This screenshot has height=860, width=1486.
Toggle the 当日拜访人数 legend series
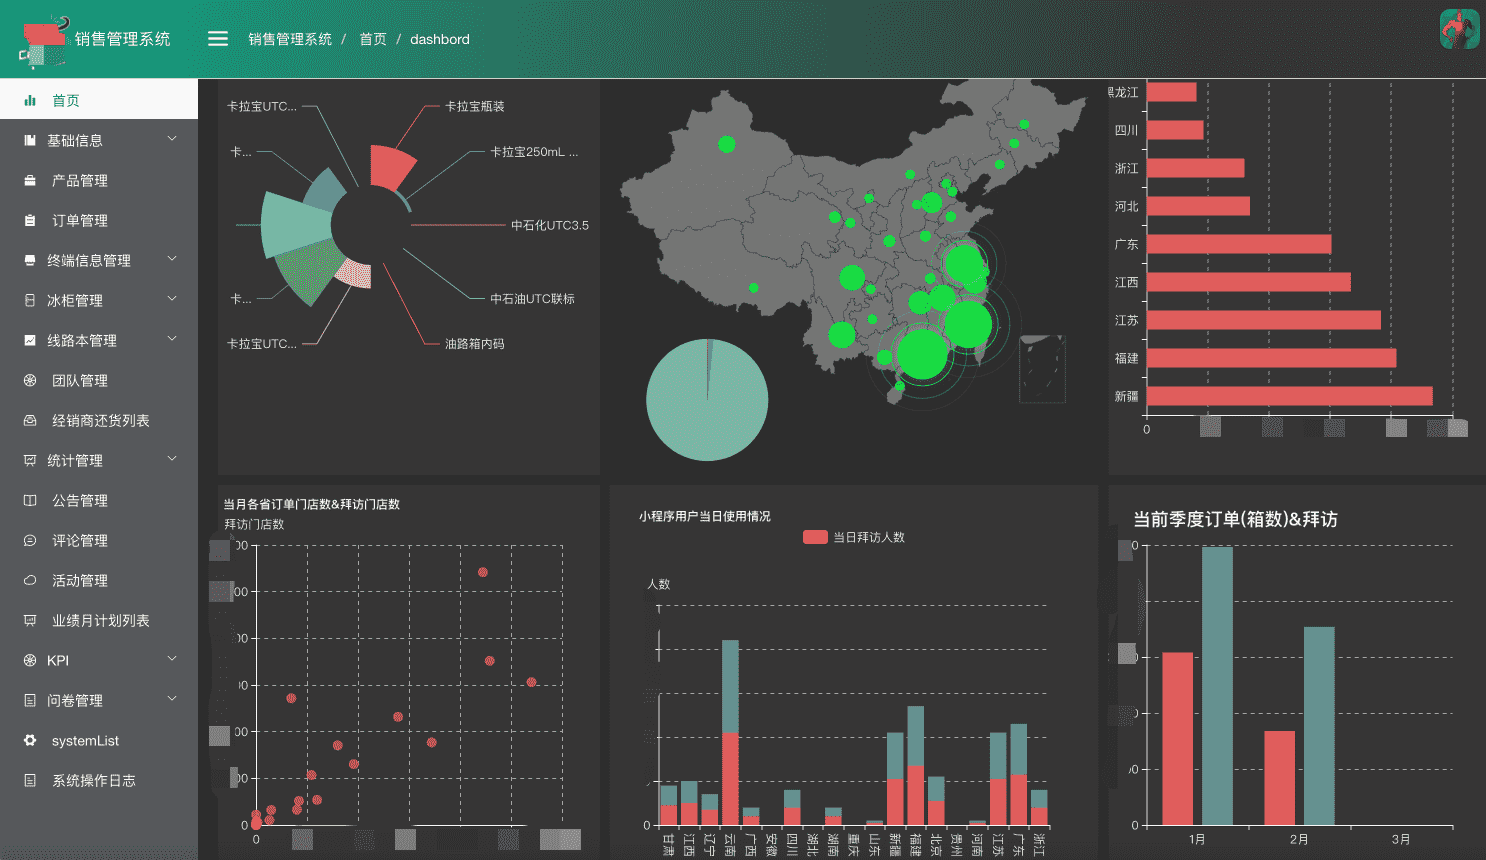pyautogui.click(x=853, y=537)
